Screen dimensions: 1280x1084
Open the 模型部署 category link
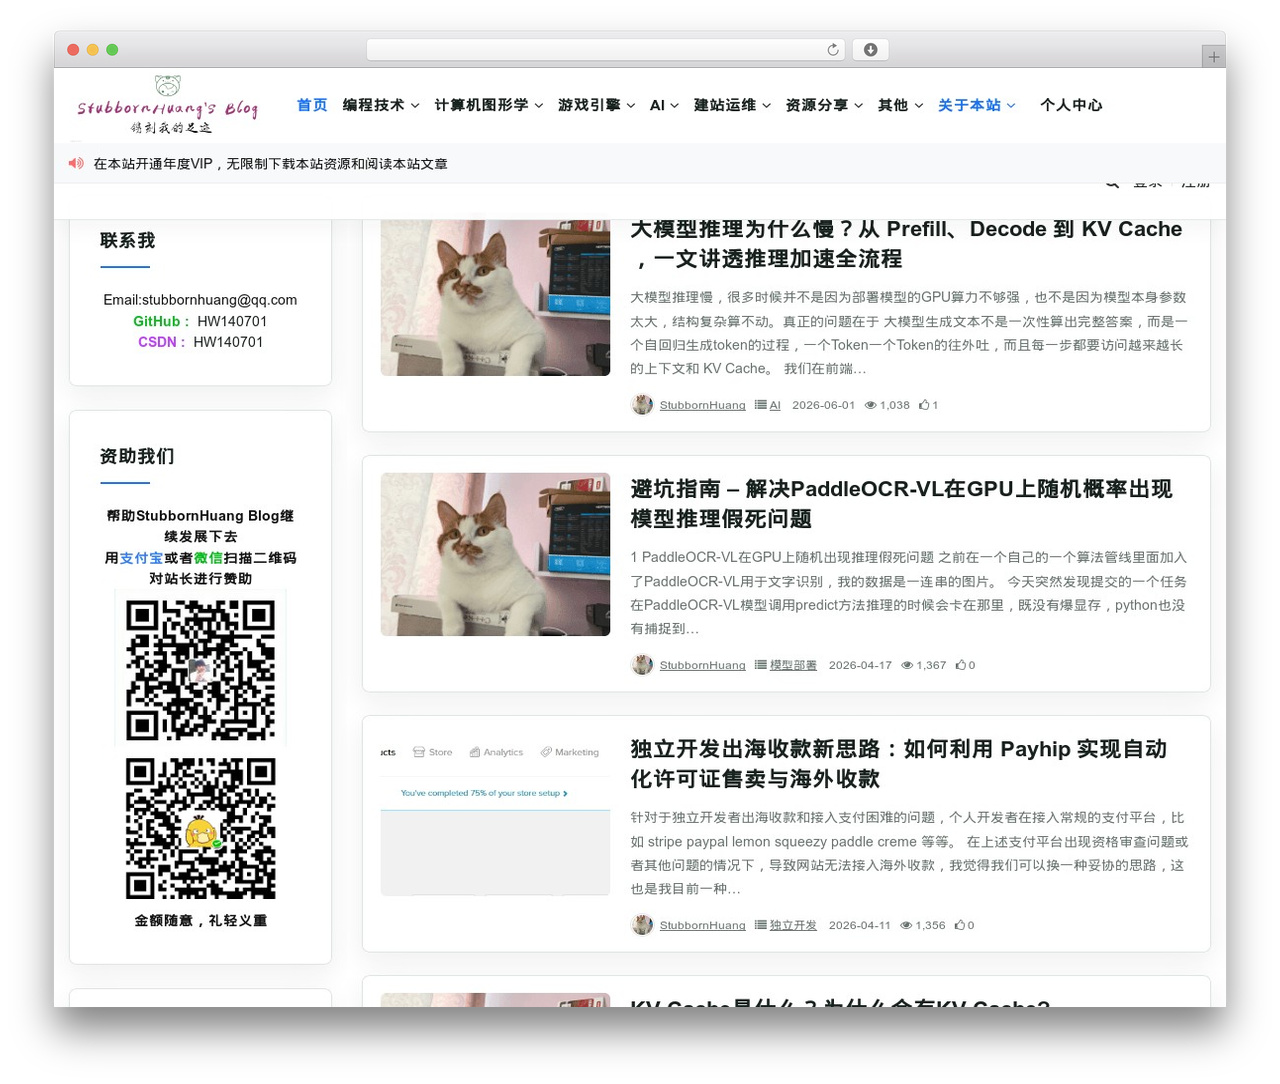pyautogui.click(x=793, y=665)
